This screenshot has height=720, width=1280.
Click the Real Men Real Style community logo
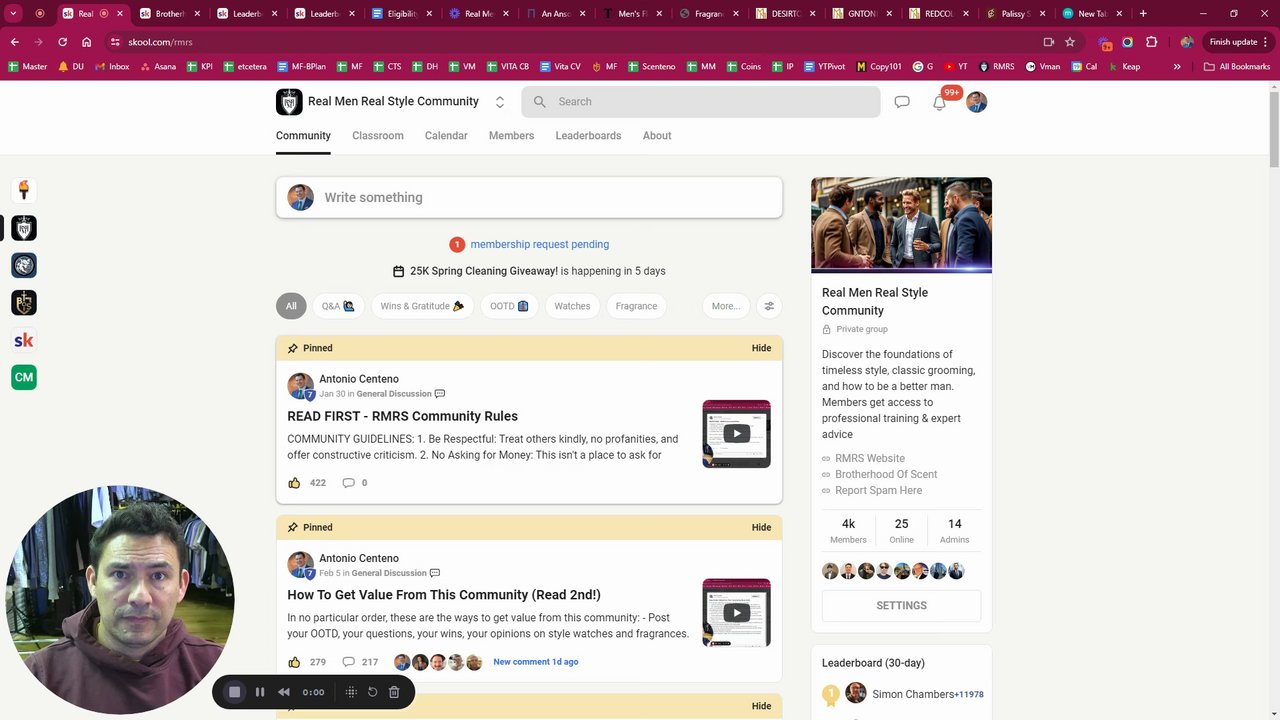point(289,102)
